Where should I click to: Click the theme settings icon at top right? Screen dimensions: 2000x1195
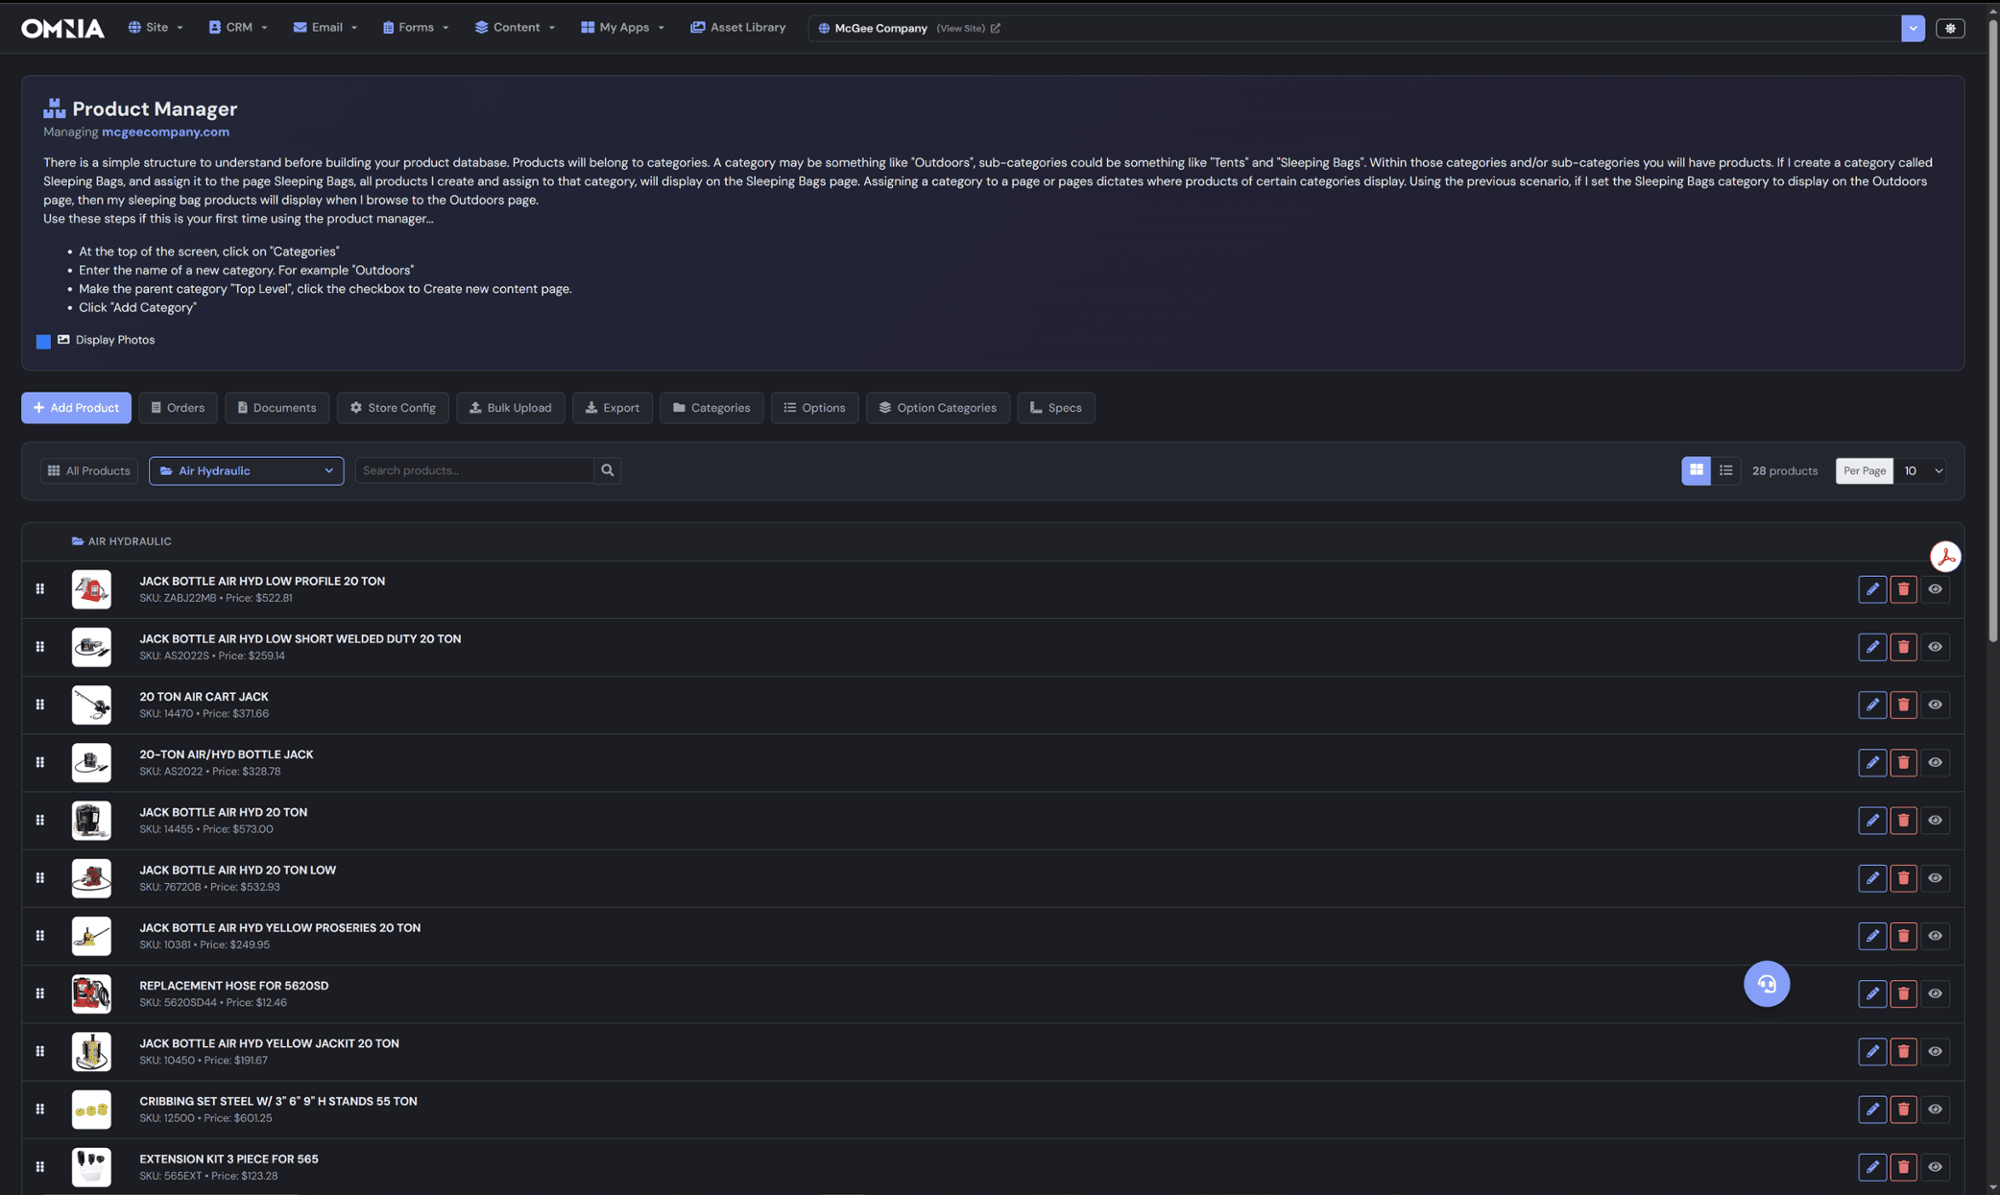click(x=1950, y=28)
